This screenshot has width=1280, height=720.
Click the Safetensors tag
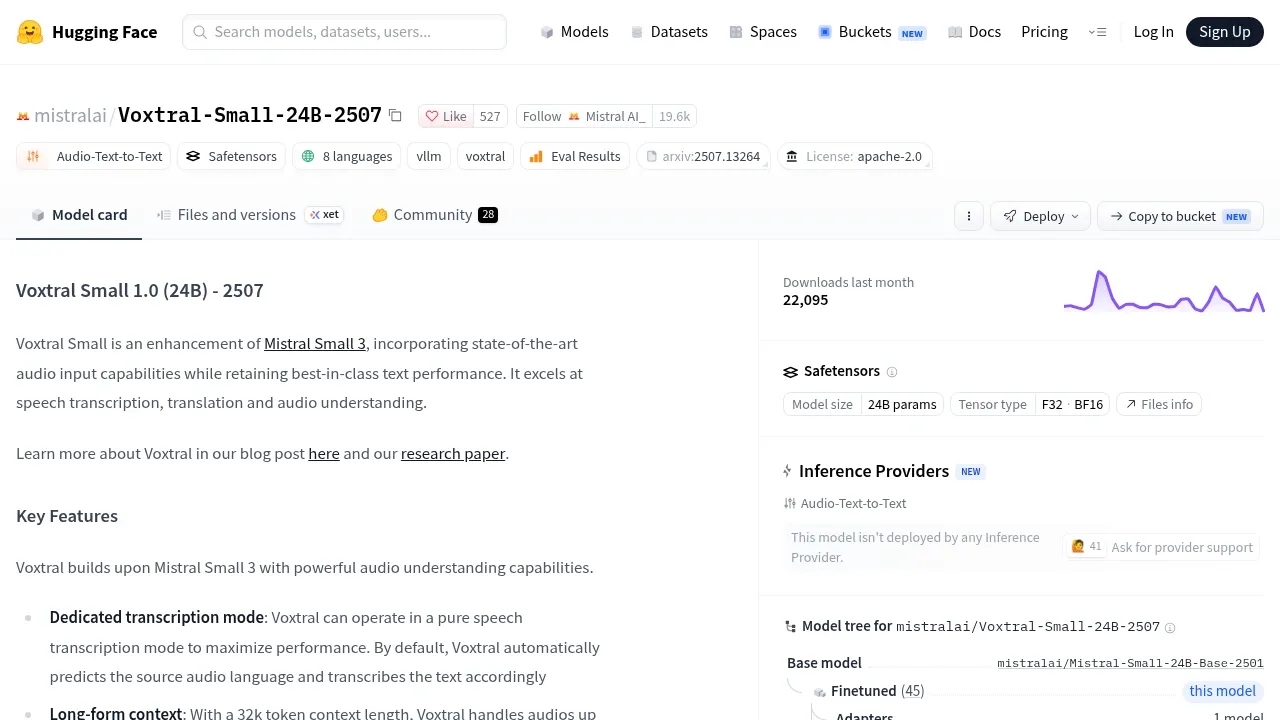232,156
